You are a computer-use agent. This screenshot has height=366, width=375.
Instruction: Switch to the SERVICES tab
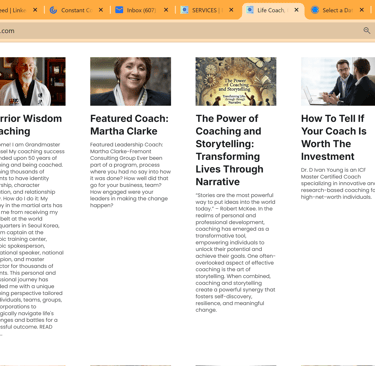pos(207,10)
